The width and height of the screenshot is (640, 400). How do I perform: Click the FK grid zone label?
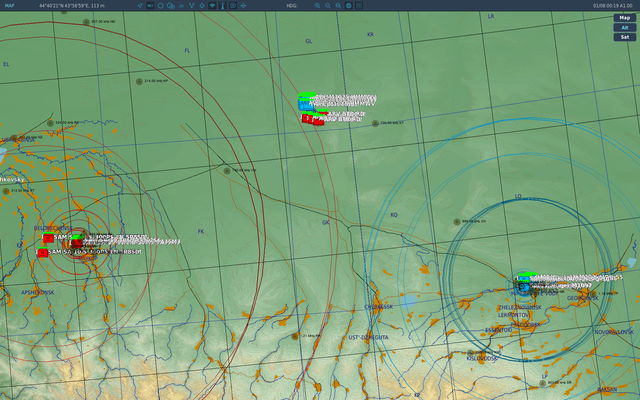tap(201, 231)
